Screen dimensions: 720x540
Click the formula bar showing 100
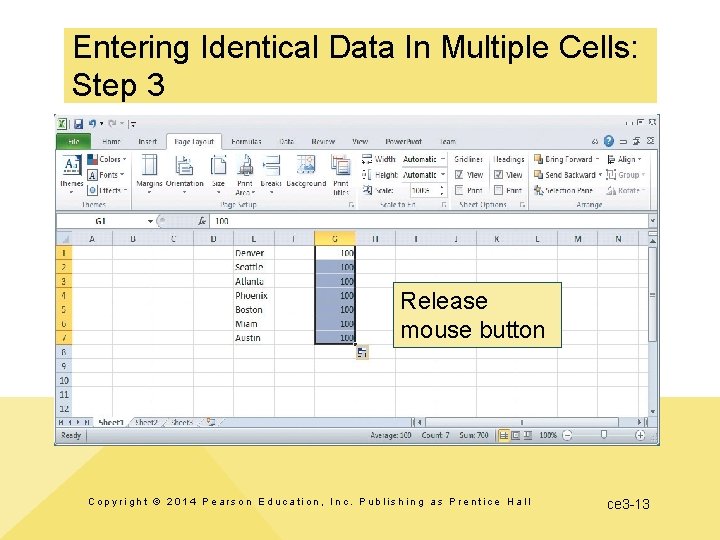click(429, 221)
